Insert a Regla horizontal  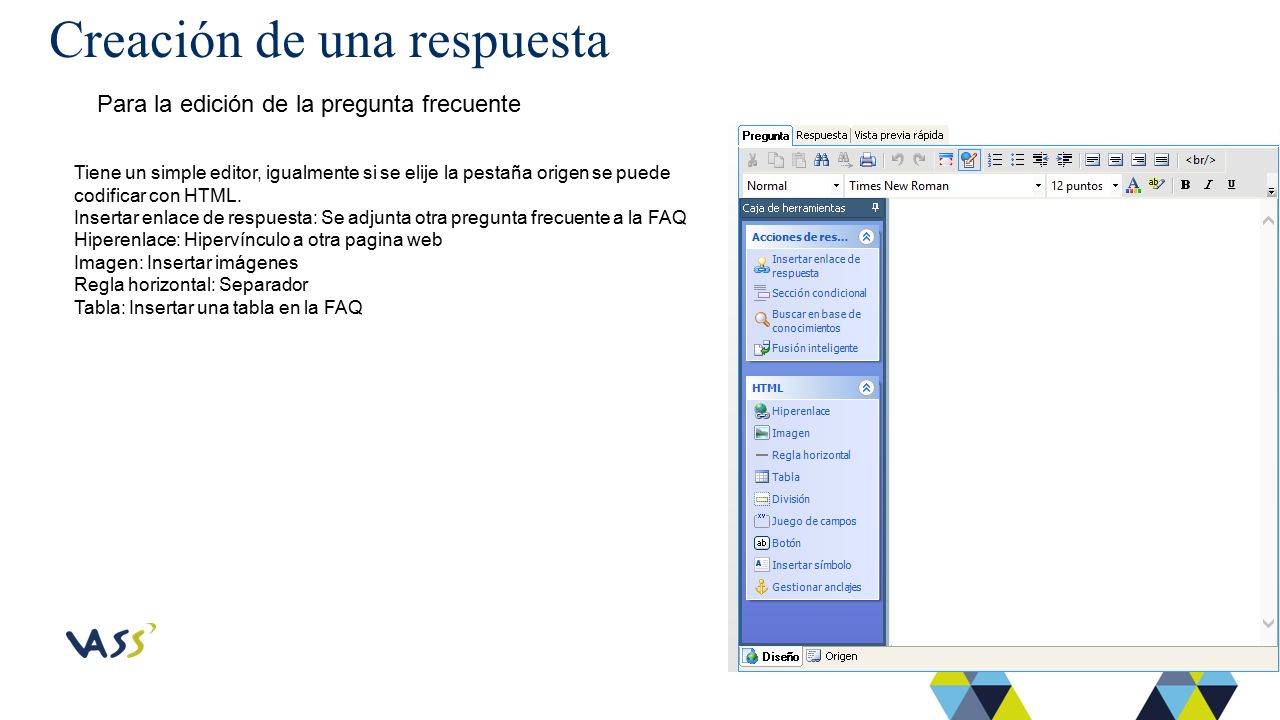802,455
